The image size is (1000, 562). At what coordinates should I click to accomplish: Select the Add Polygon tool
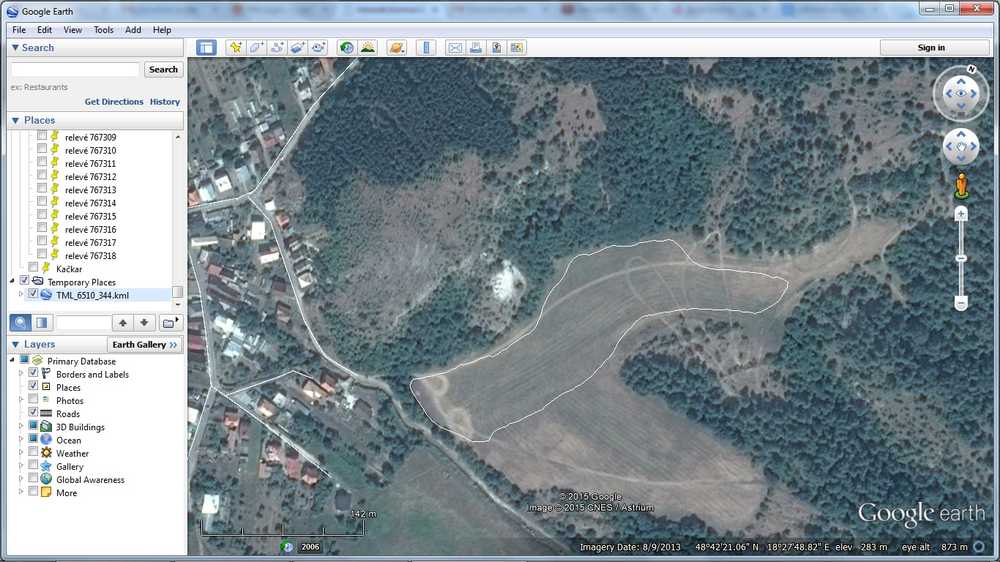coord(257,47)
